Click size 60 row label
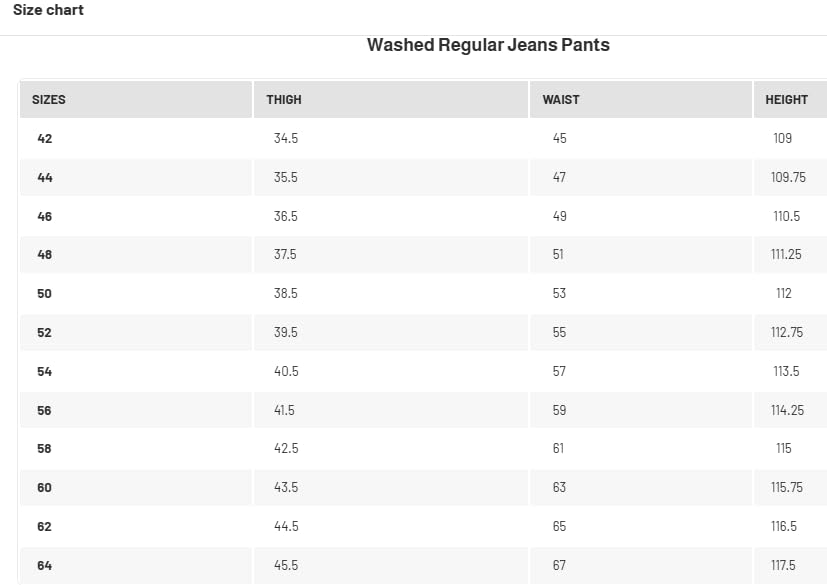 pos(45,488)
